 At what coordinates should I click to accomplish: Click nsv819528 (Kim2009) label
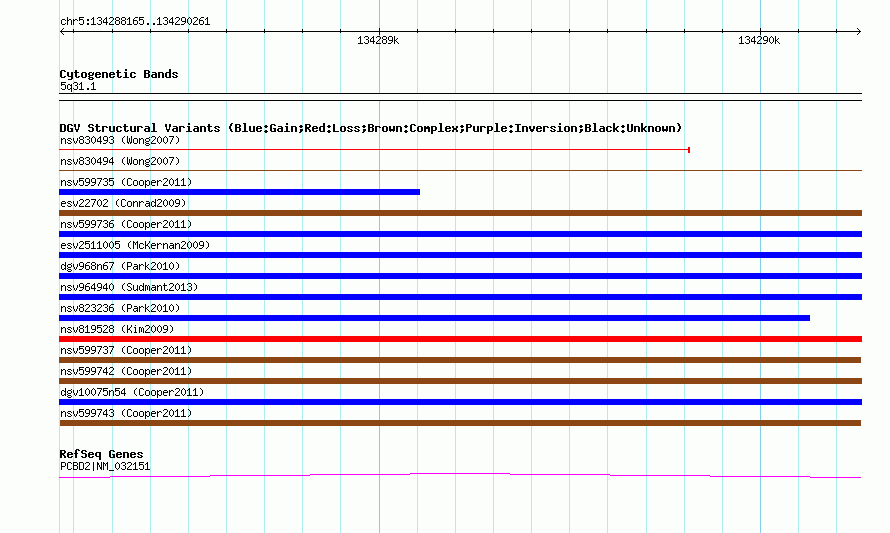coord(117,329)
